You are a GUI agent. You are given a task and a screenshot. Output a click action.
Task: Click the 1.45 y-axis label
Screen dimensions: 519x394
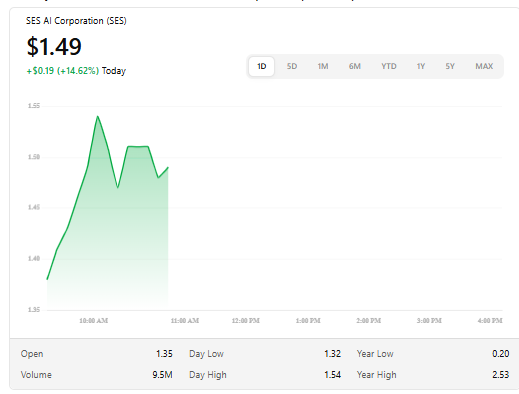click(x=34, y=207)
